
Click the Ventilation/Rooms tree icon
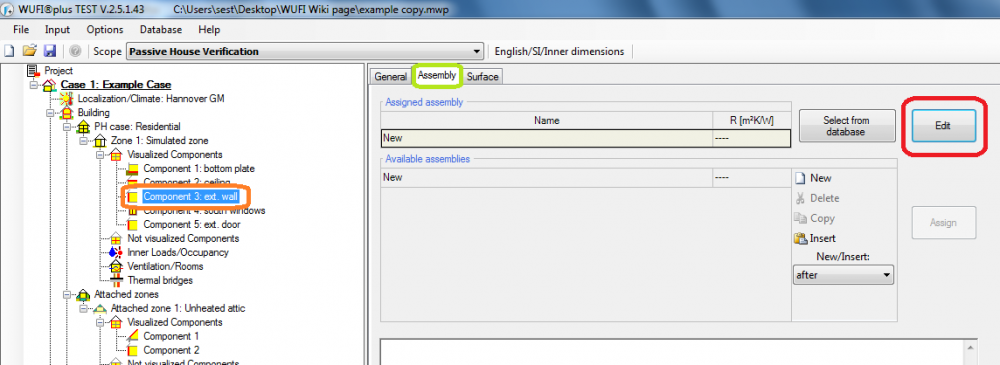pyautogui.click(x=115, y=266)
